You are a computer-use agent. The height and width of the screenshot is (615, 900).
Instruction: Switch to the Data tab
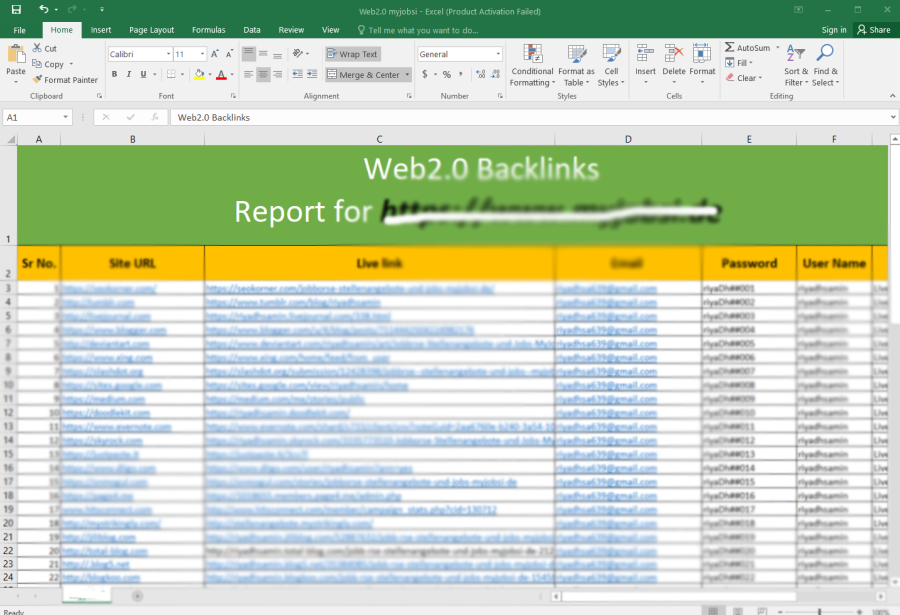(252, 30)
